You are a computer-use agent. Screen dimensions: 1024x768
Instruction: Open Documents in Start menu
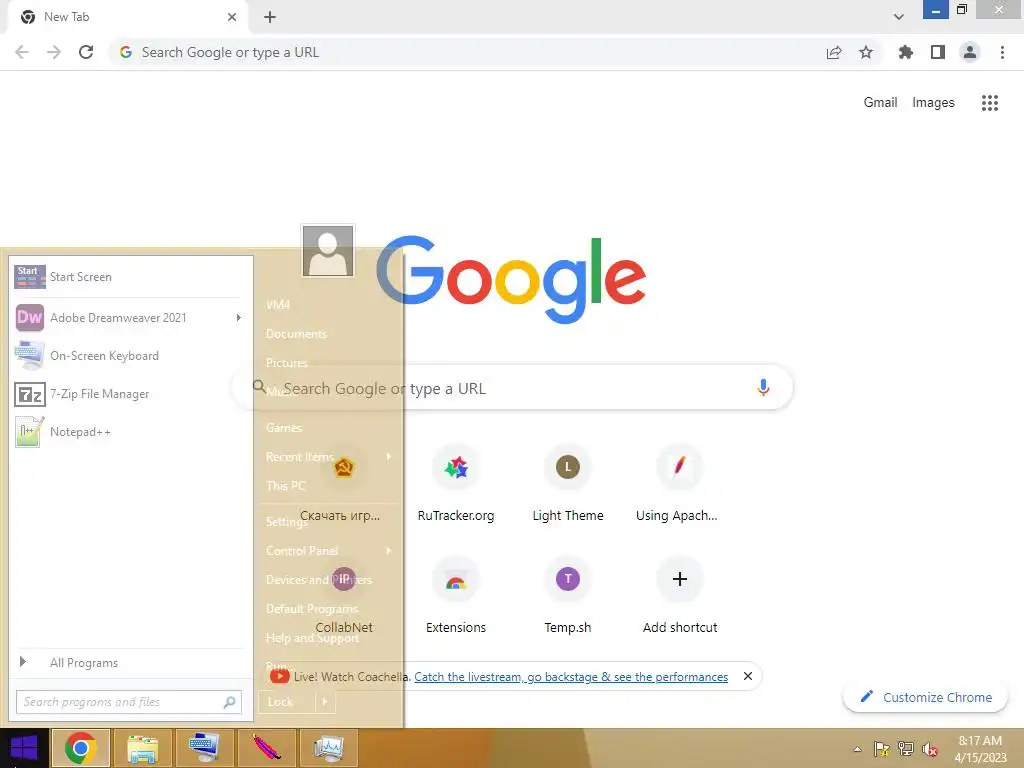tap(296, 334)
